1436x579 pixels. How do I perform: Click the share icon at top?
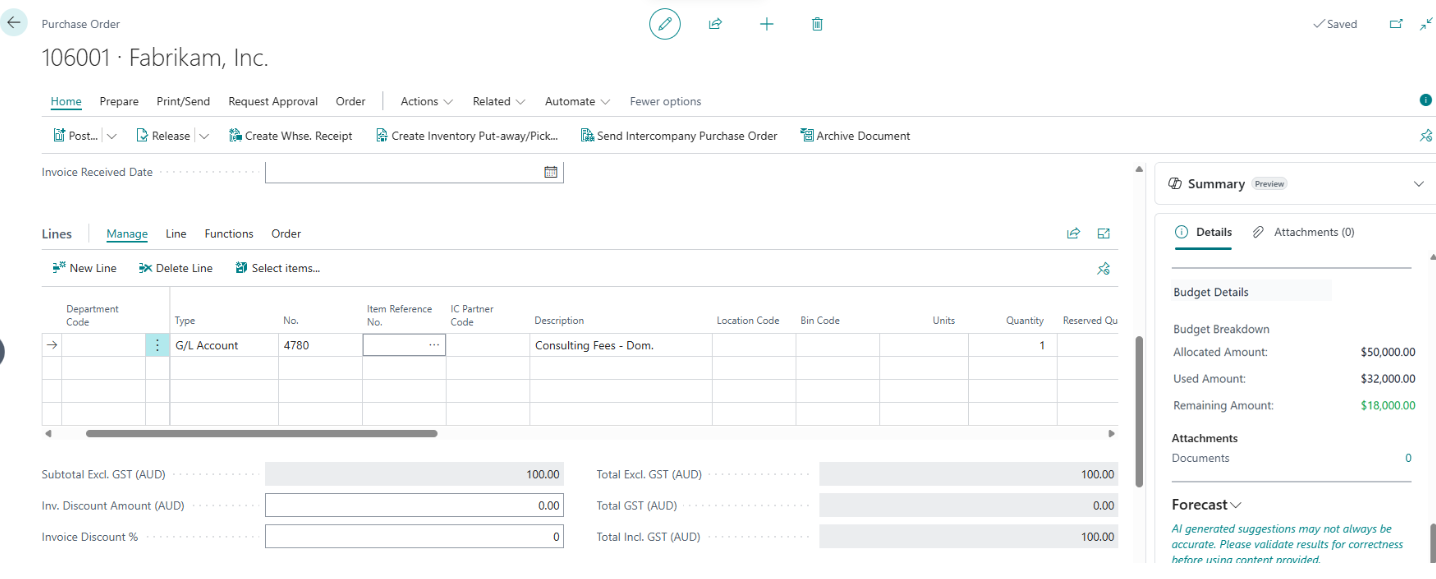[715, 24]
